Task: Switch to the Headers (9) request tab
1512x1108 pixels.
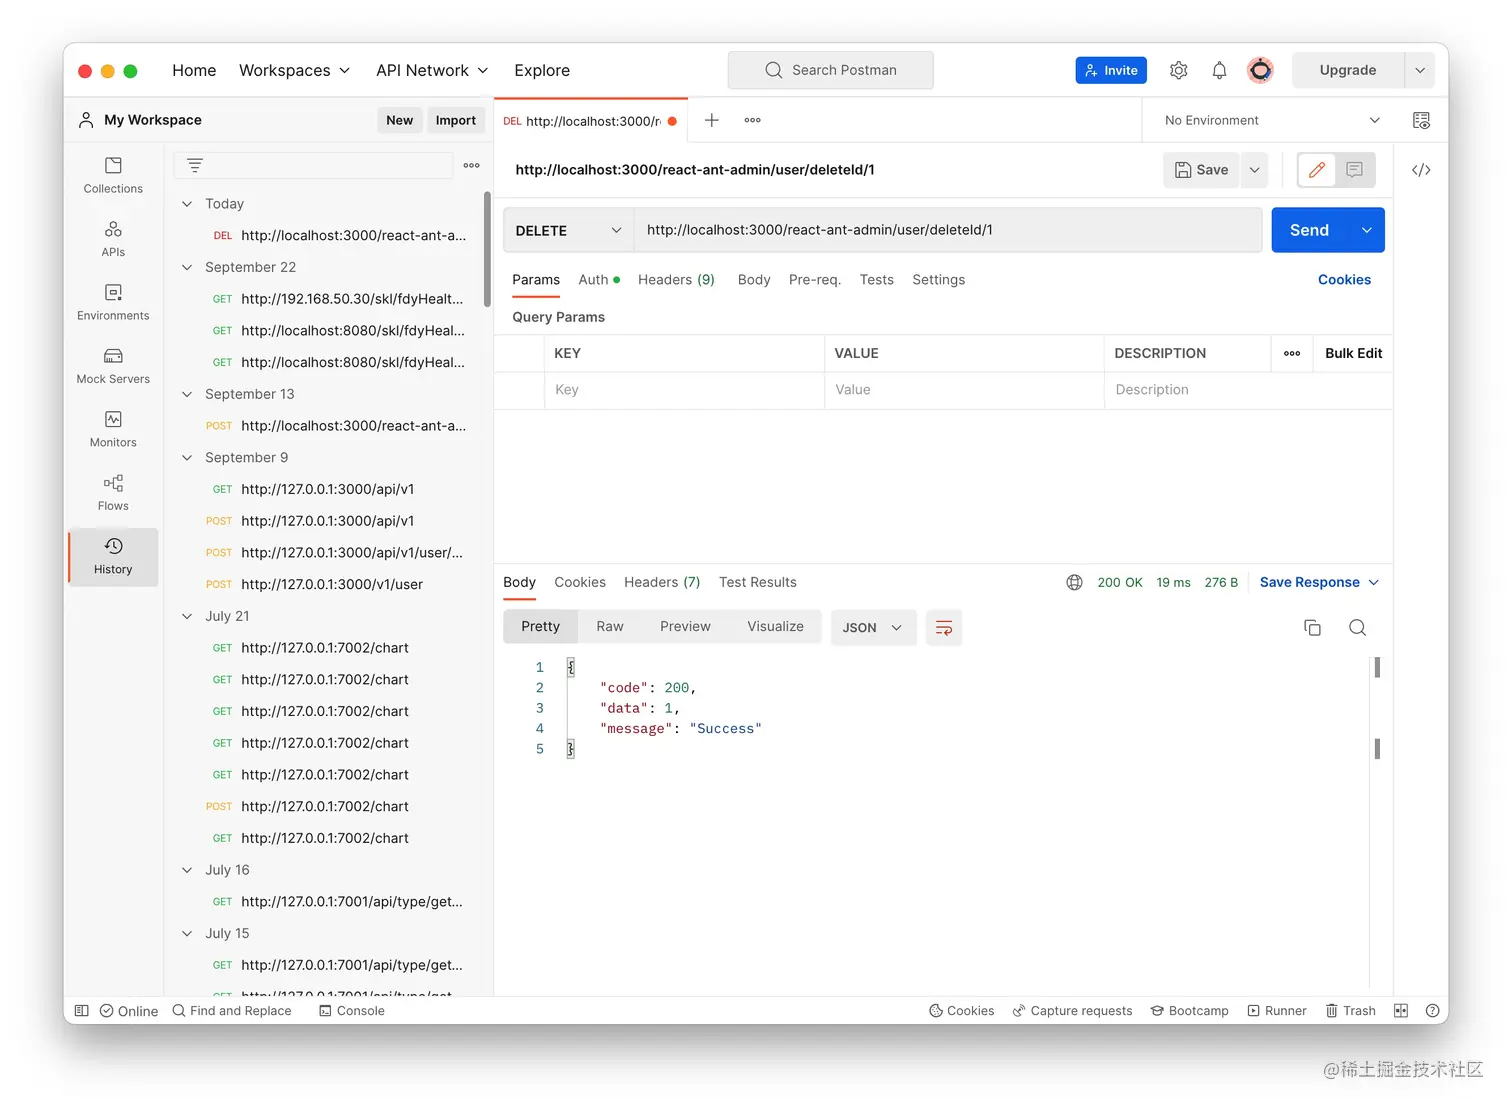Action: click(676, 280)
